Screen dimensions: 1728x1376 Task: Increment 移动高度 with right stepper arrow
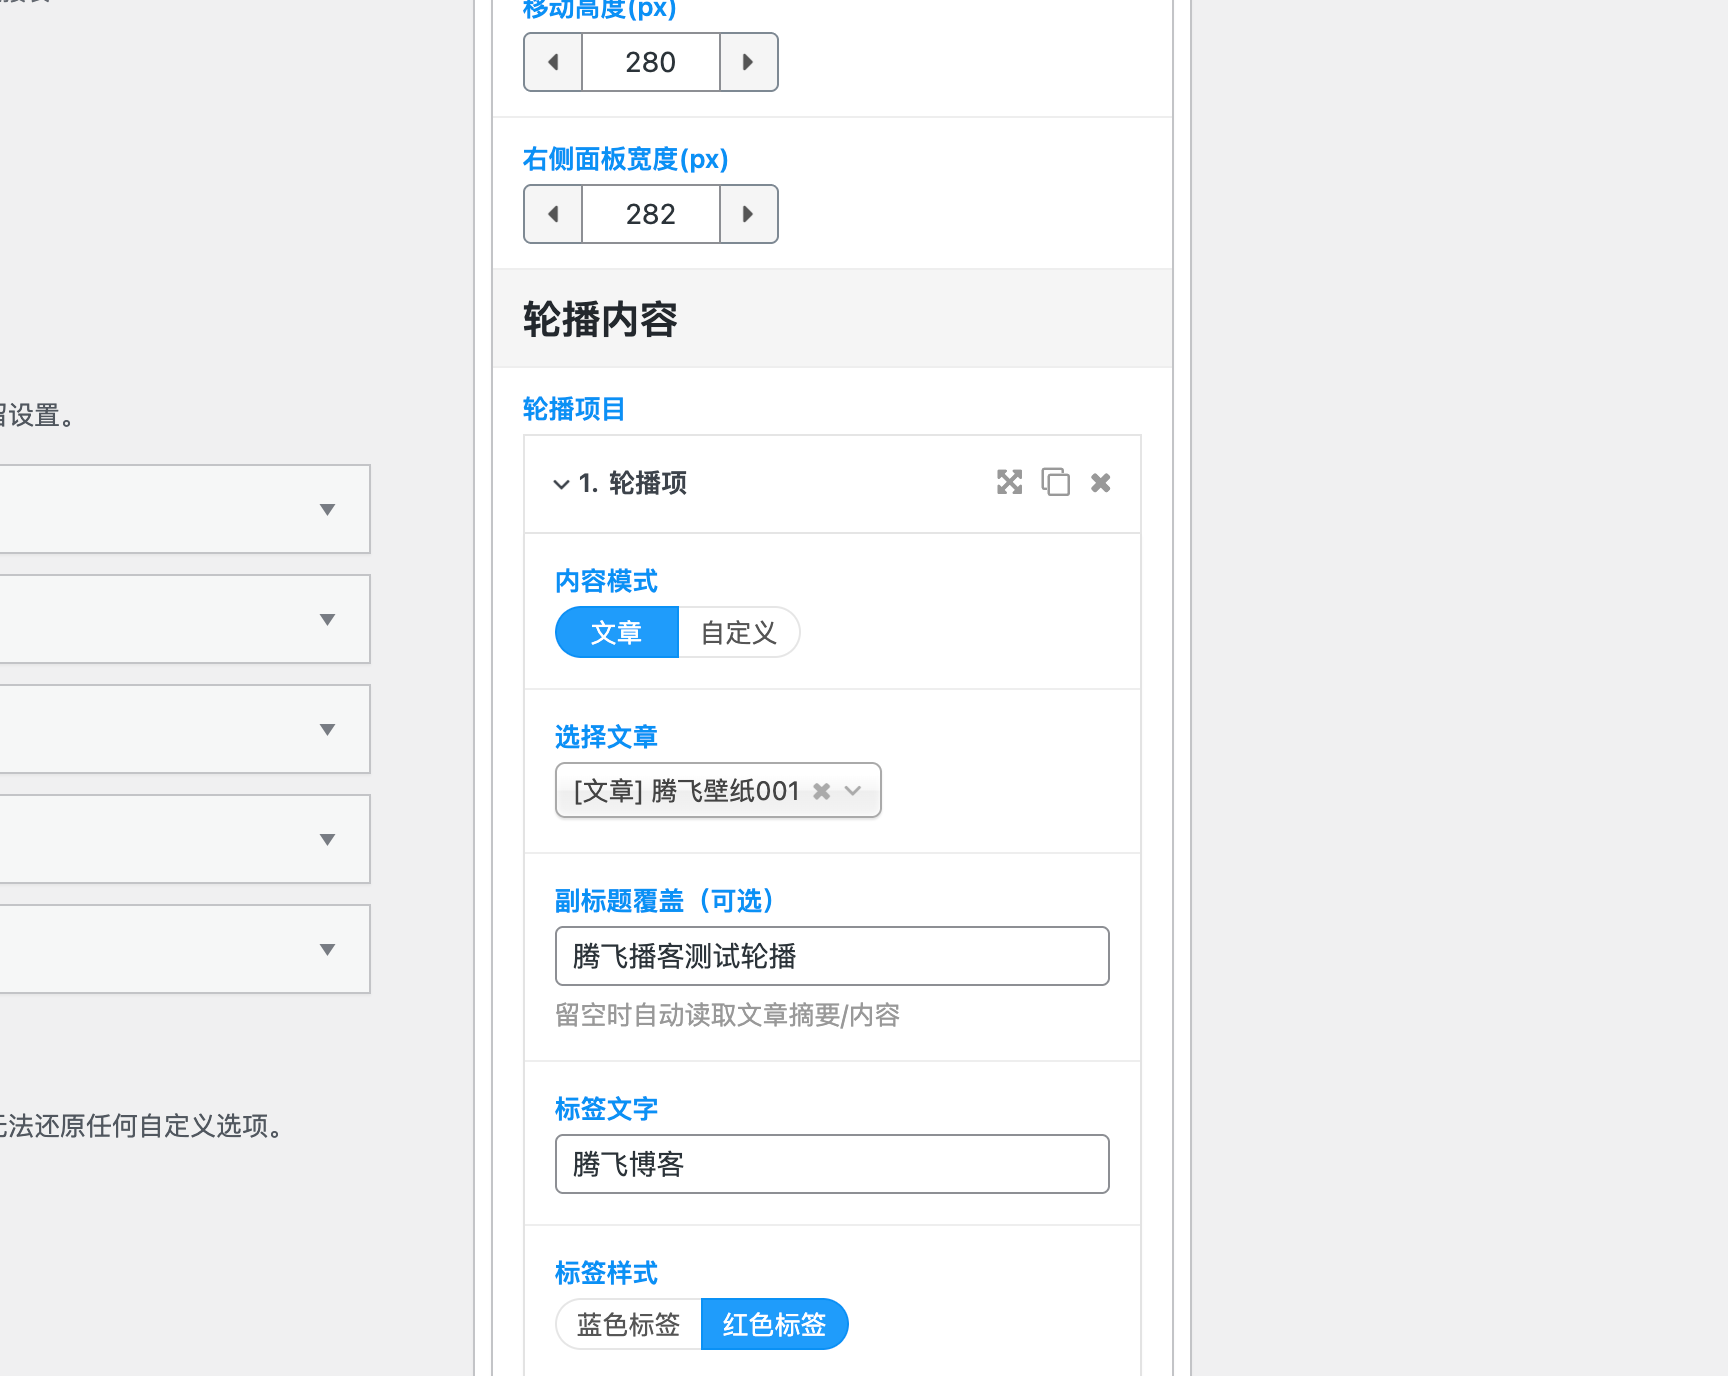pos(748,61)
